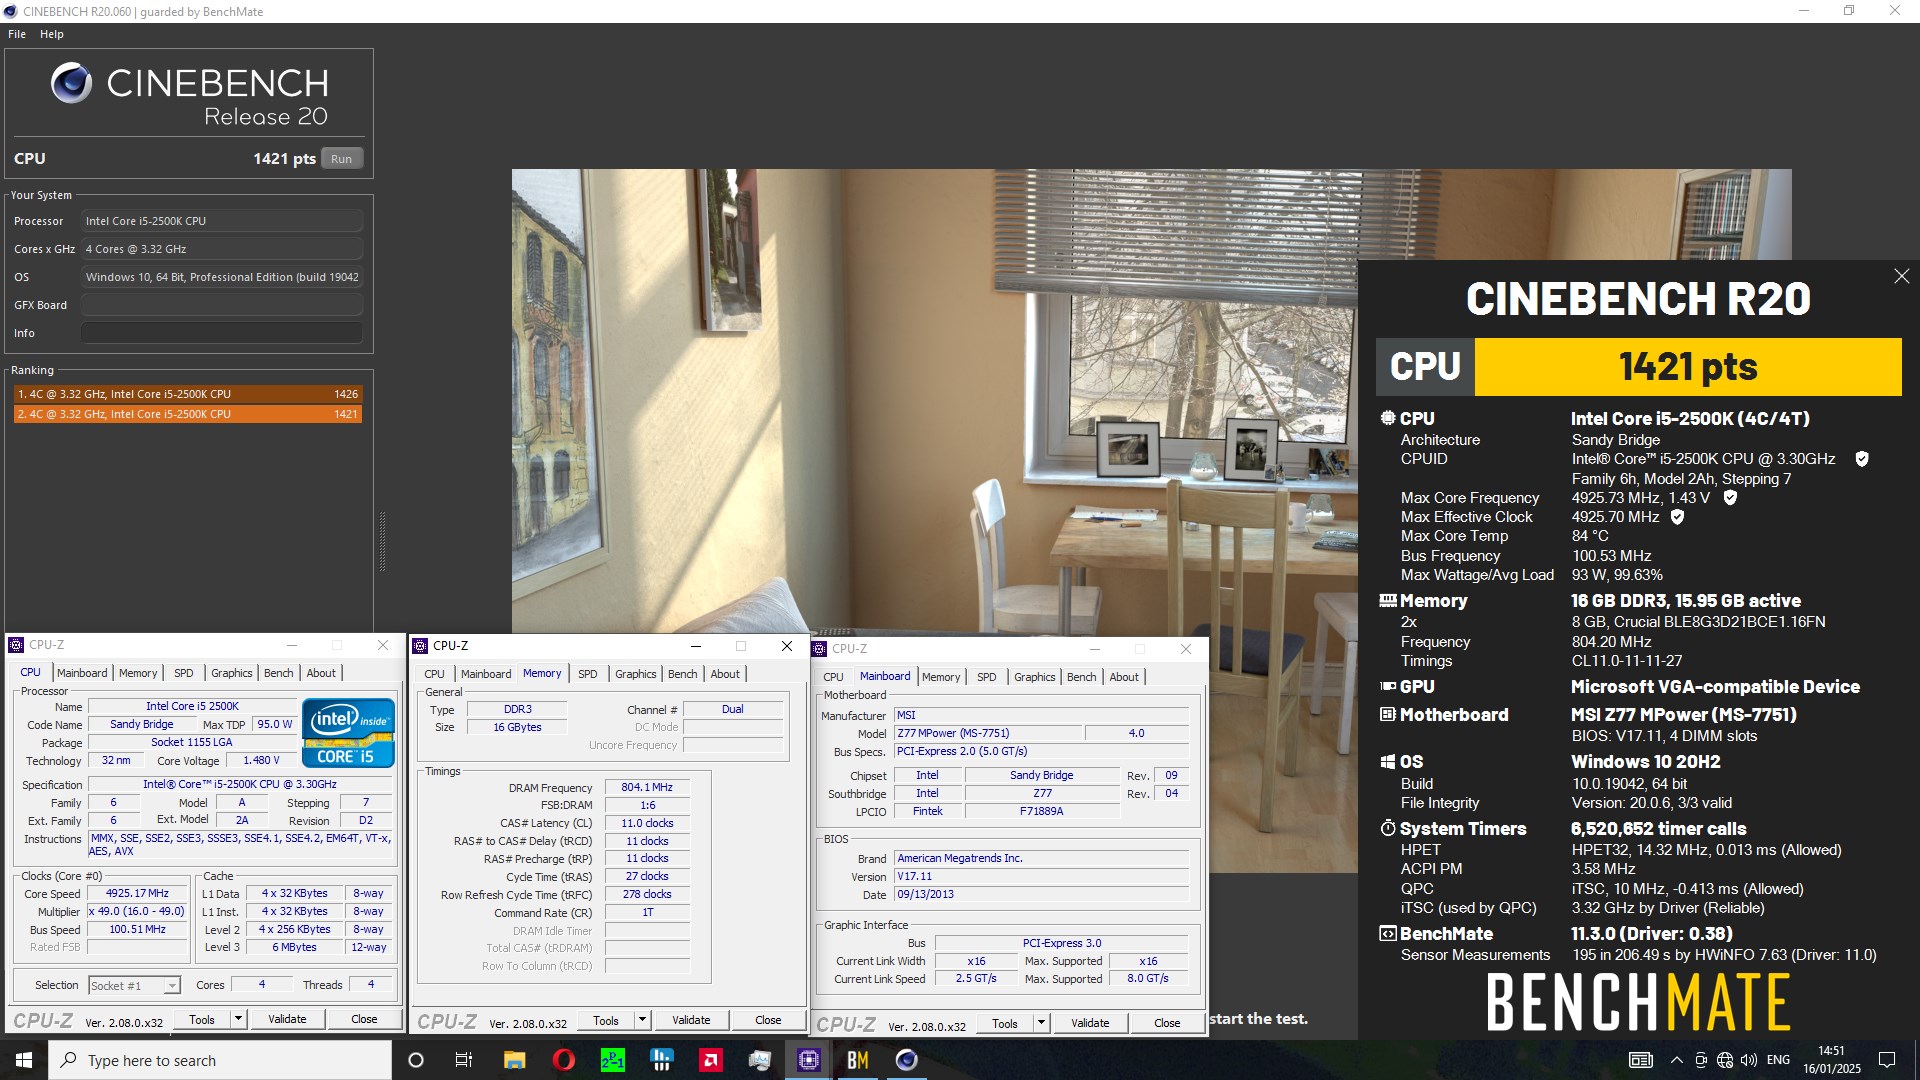Open the Cinebench File menu

point(17,34)
